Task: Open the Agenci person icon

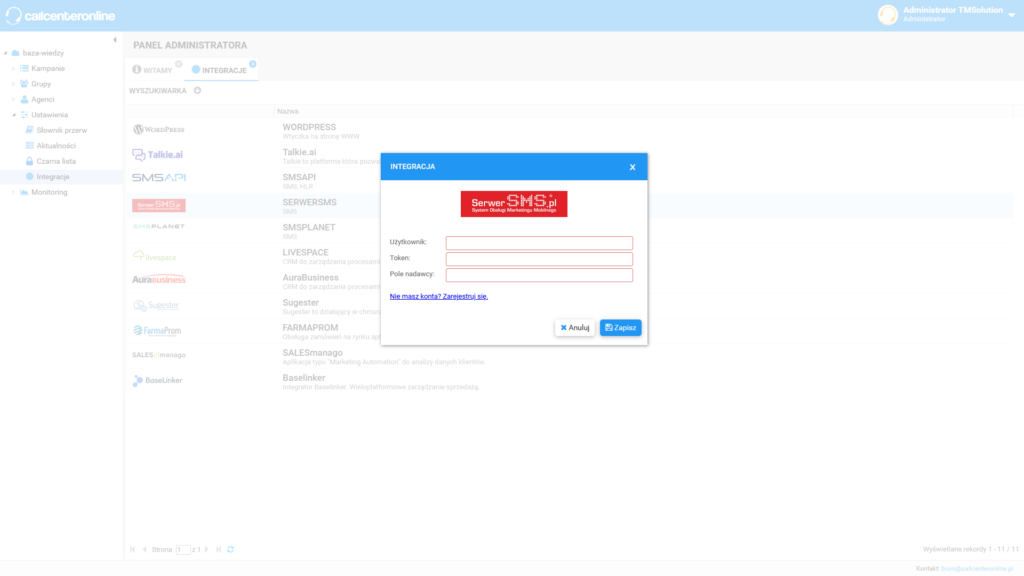Action: [x=24, y=100]
